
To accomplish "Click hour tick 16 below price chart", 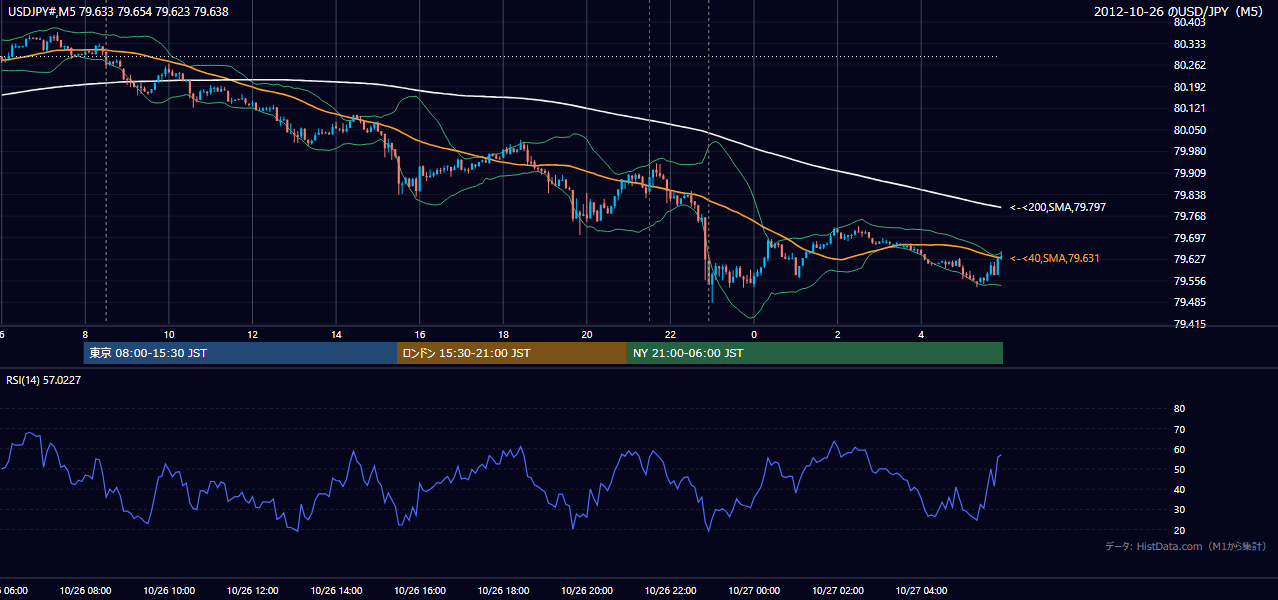I will point(419,334).
